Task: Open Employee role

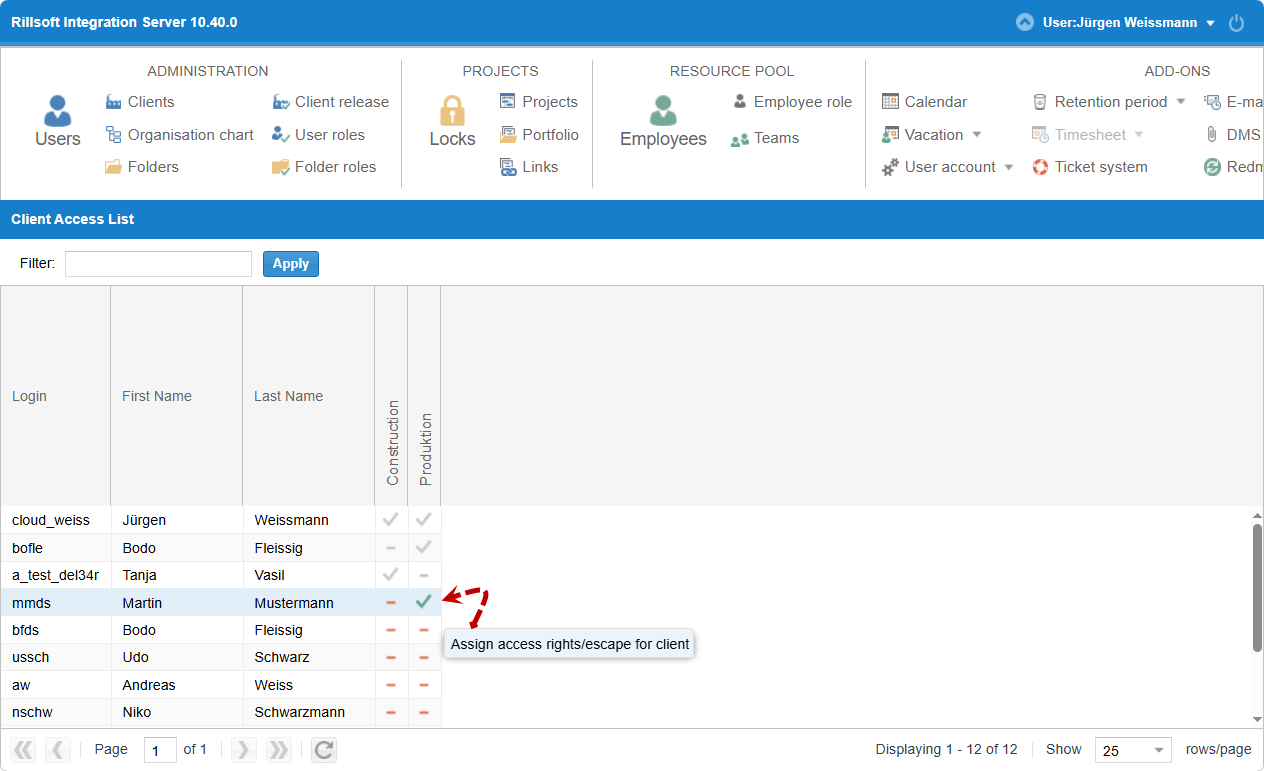Action: pyautogui.click(x=792, y=102)
